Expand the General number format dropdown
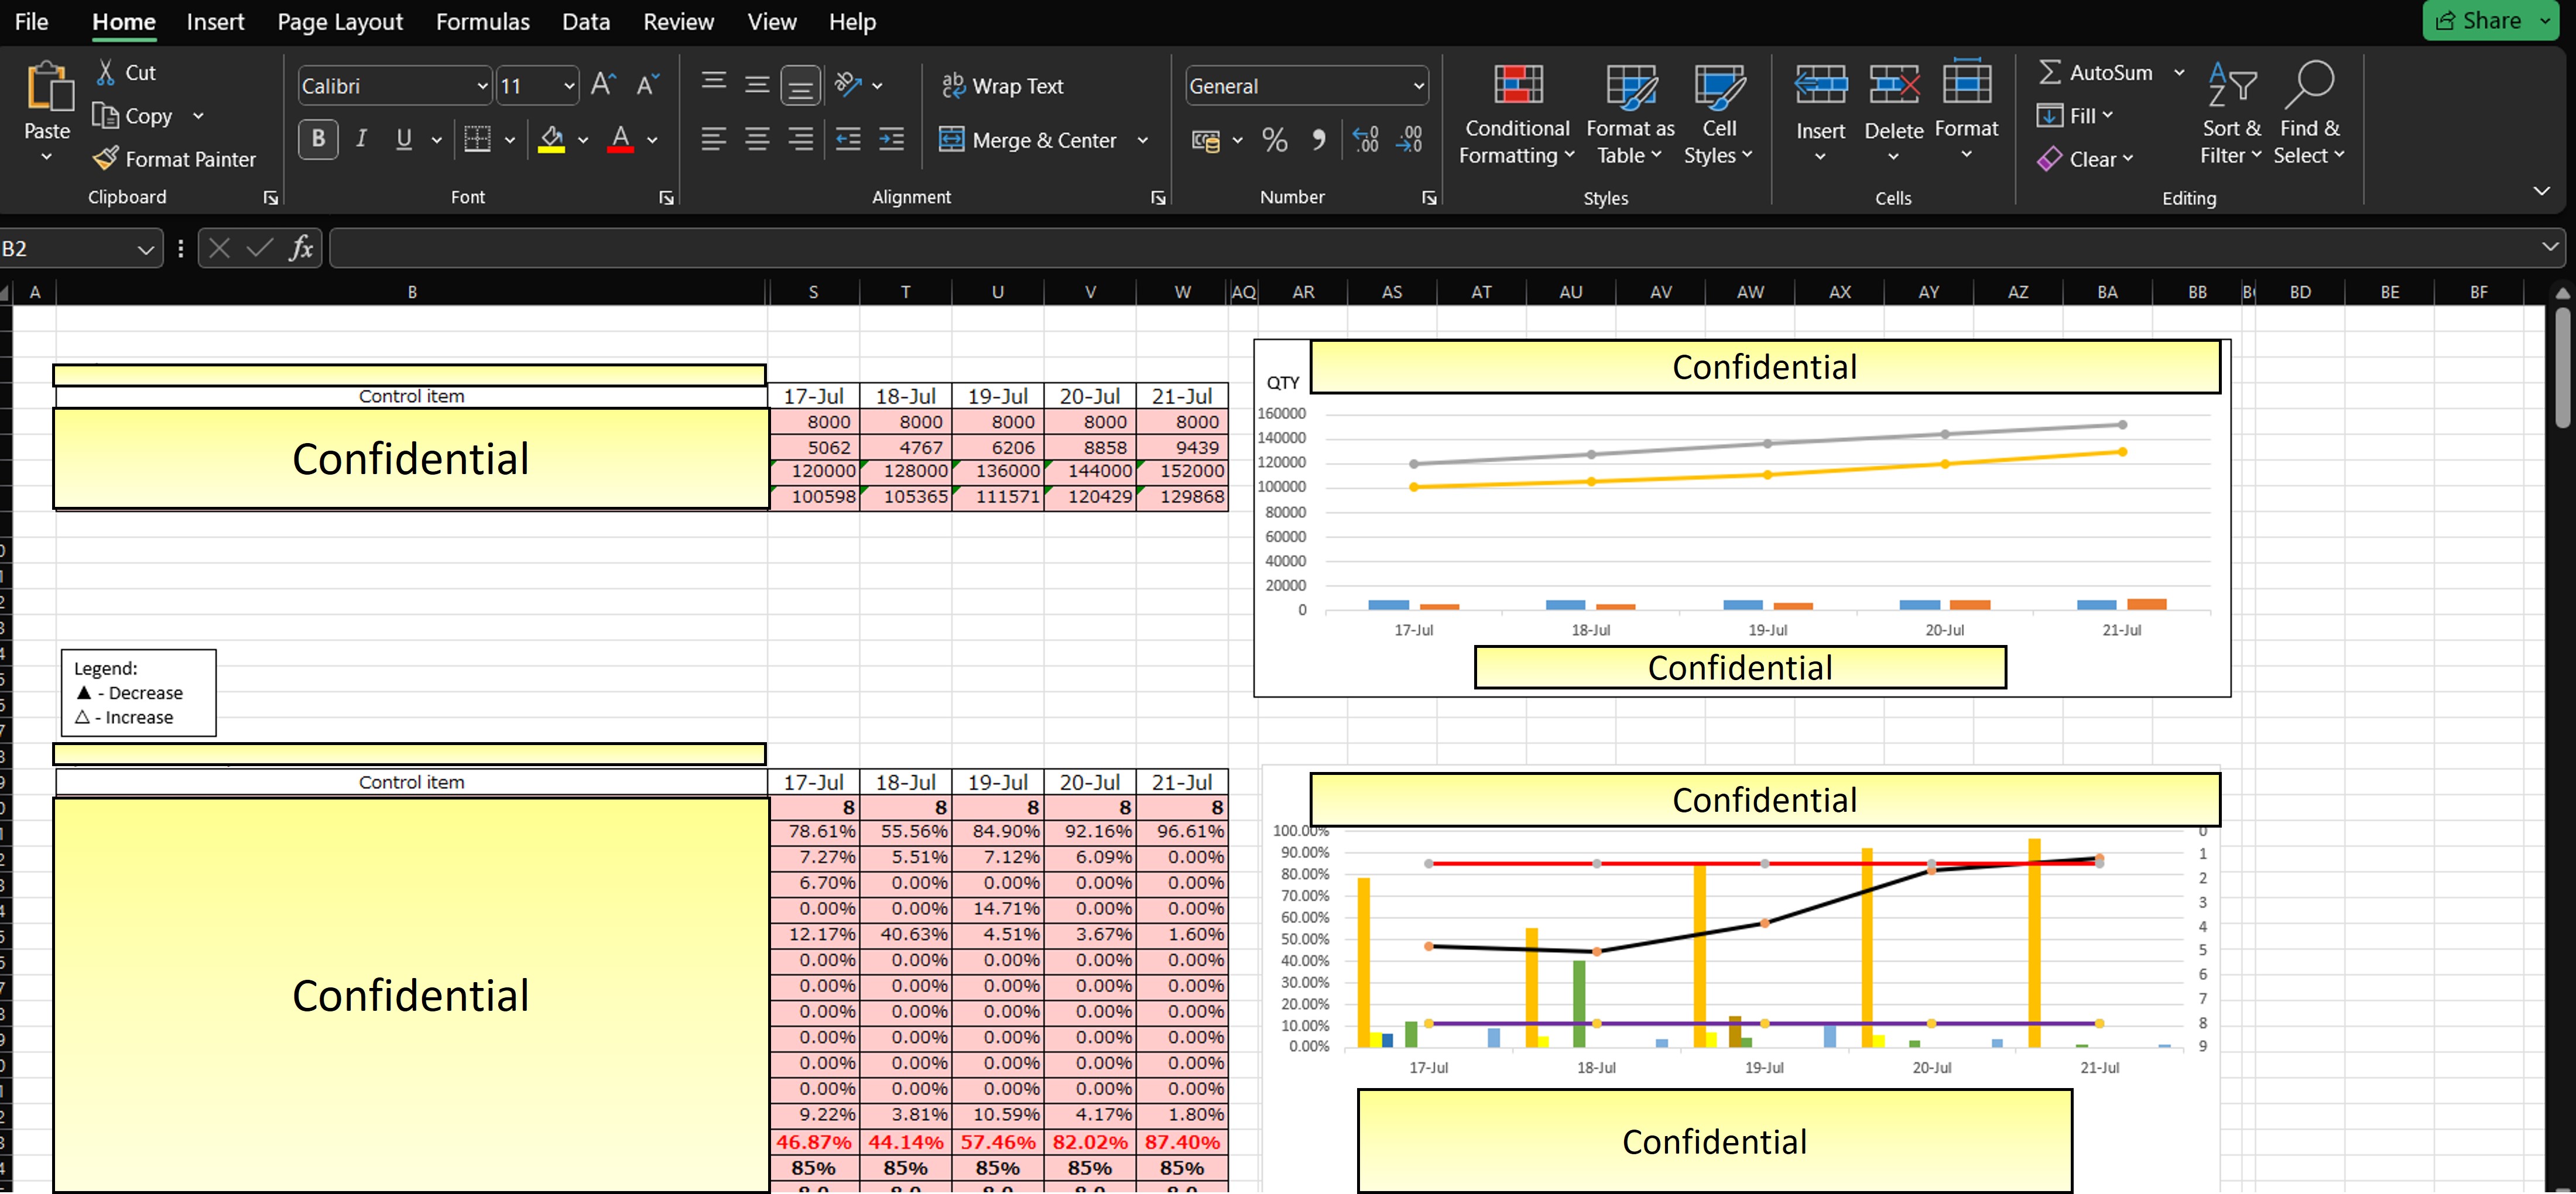Image resolution: width=2576 pixels, height=1194 pixels. click(1418, 86)
